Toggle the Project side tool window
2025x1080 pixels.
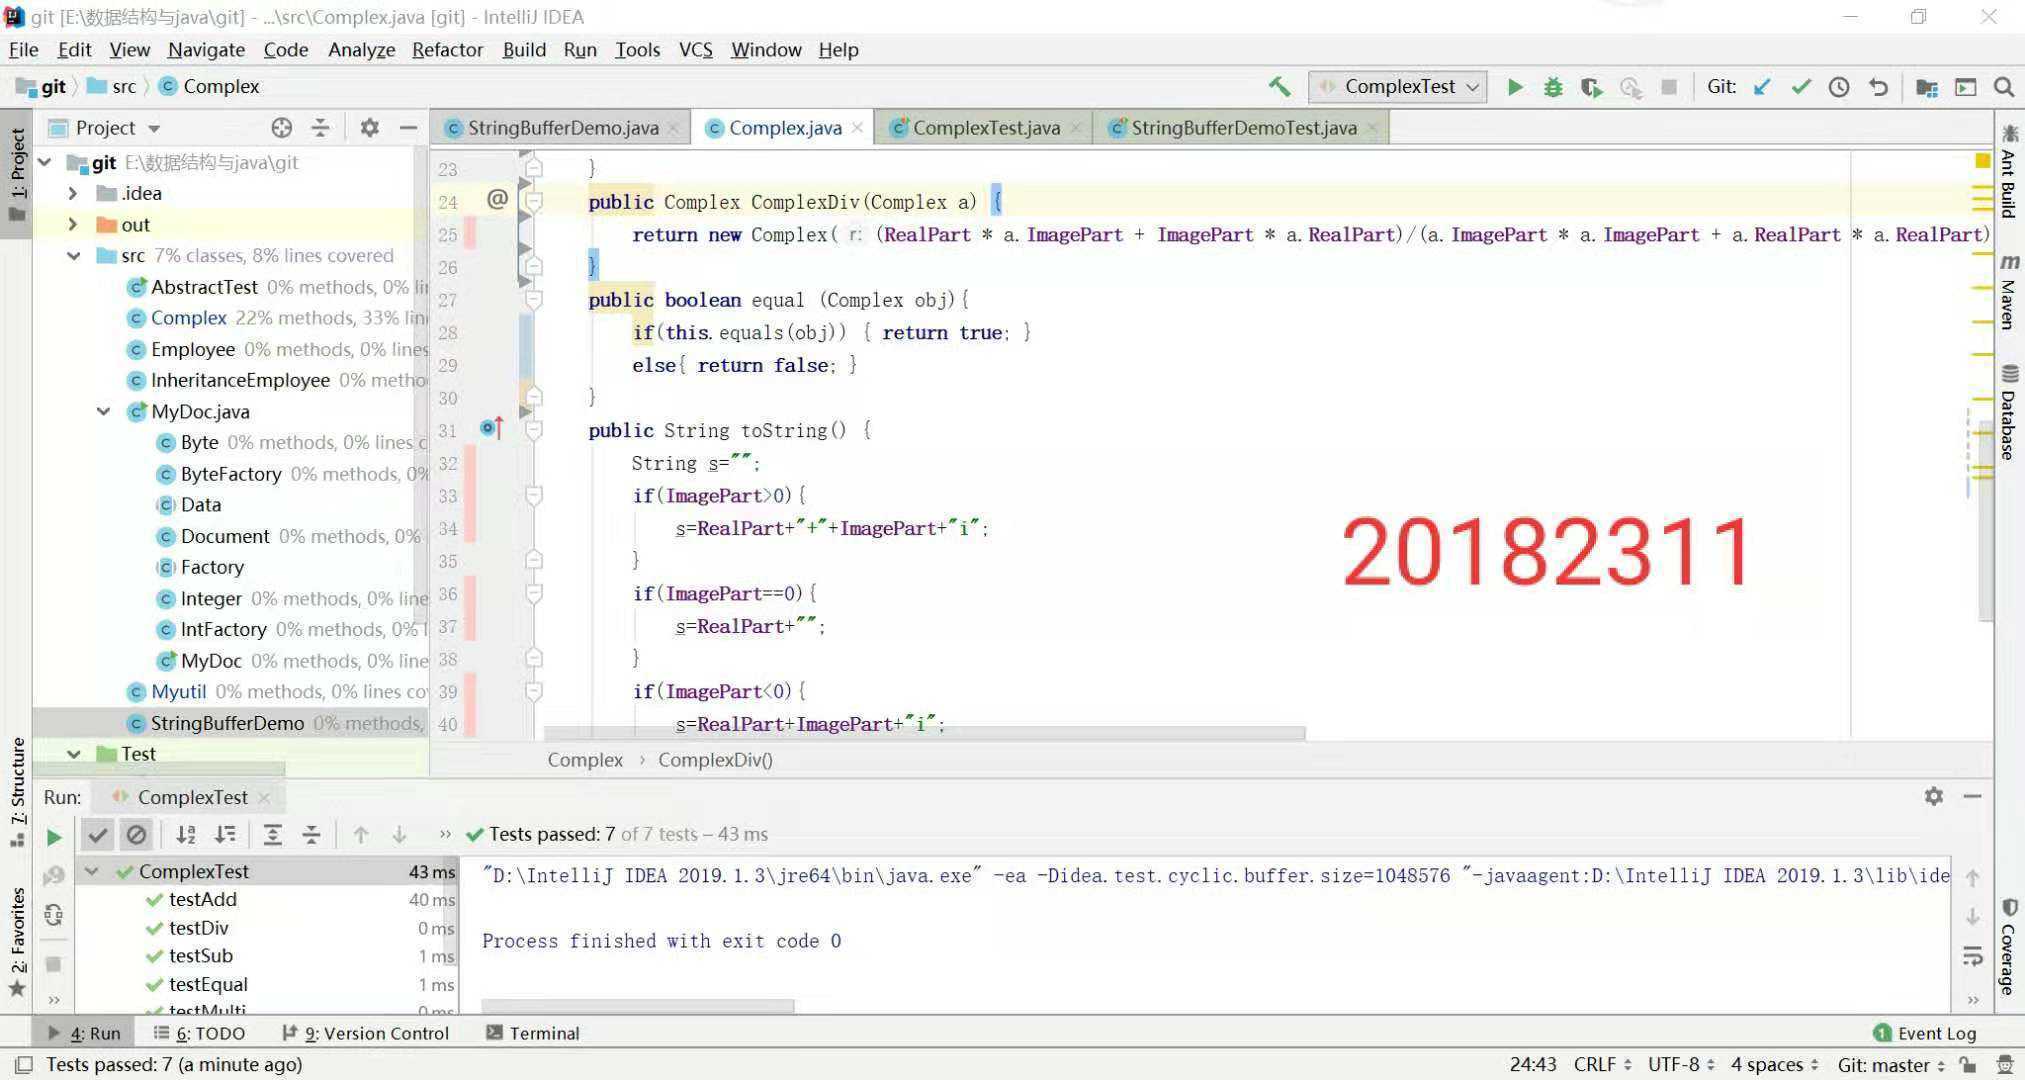point(17,176)
